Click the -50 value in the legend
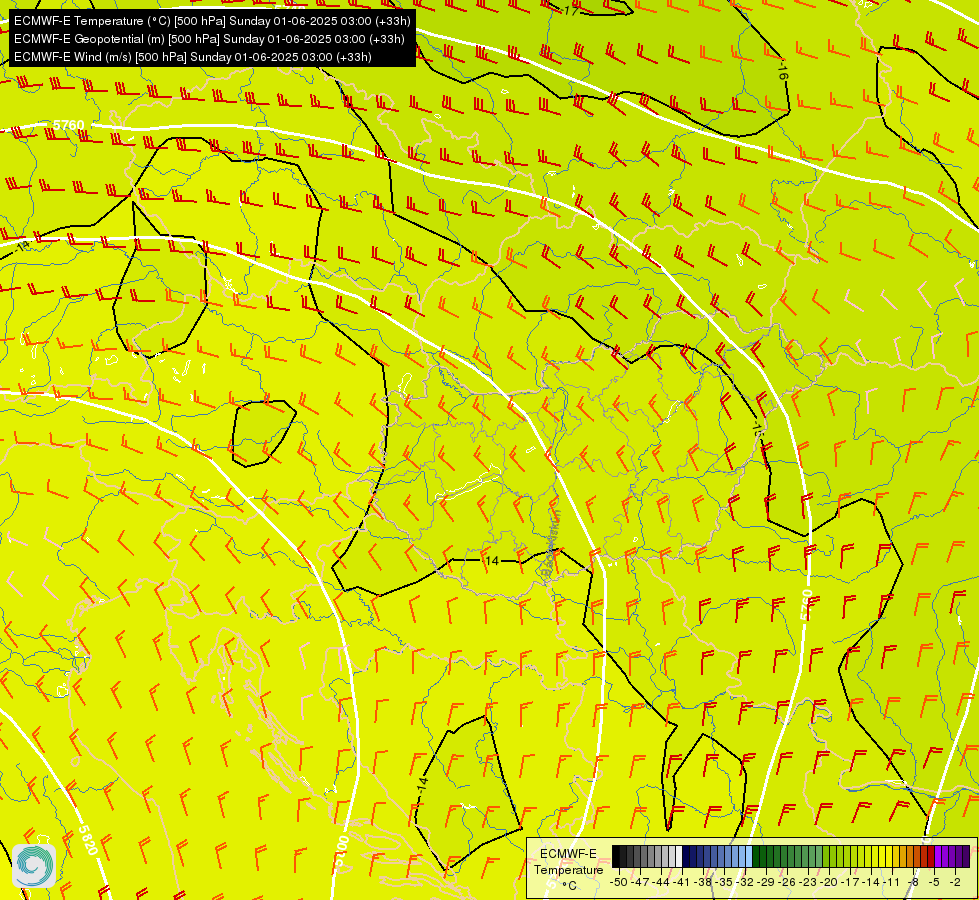Viewport: 979px width, 900px height. [619, 882]
